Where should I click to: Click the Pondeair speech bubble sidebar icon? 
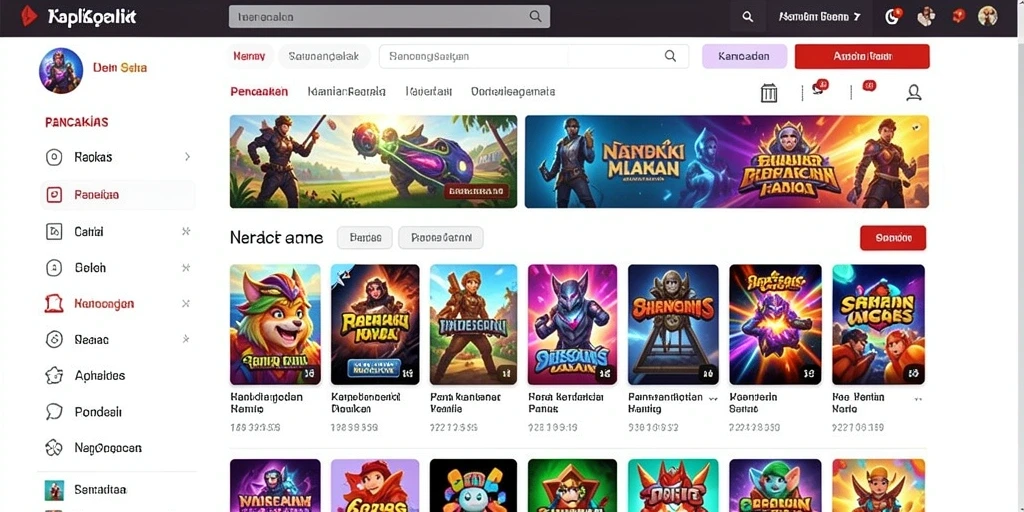point(54,411)
